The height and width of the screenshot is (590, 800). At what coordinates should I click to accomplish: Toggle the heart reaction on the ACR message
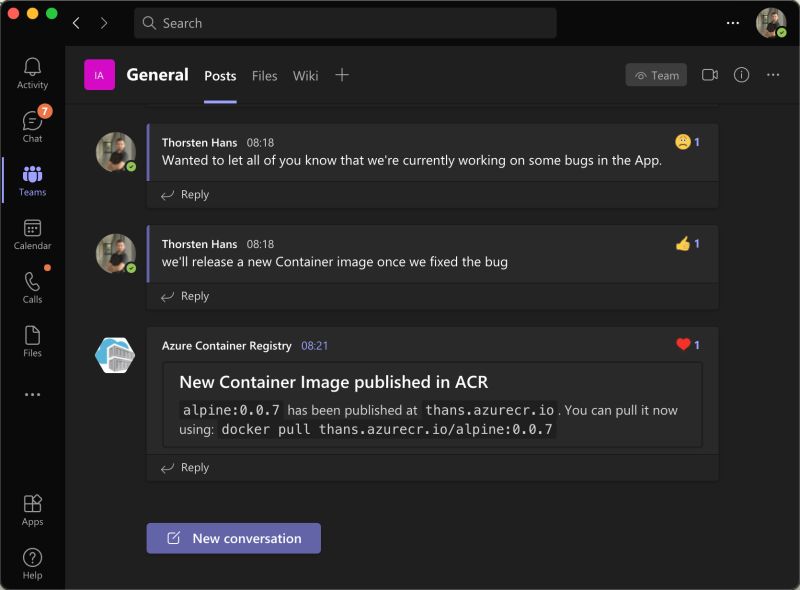tap(688, 344)
